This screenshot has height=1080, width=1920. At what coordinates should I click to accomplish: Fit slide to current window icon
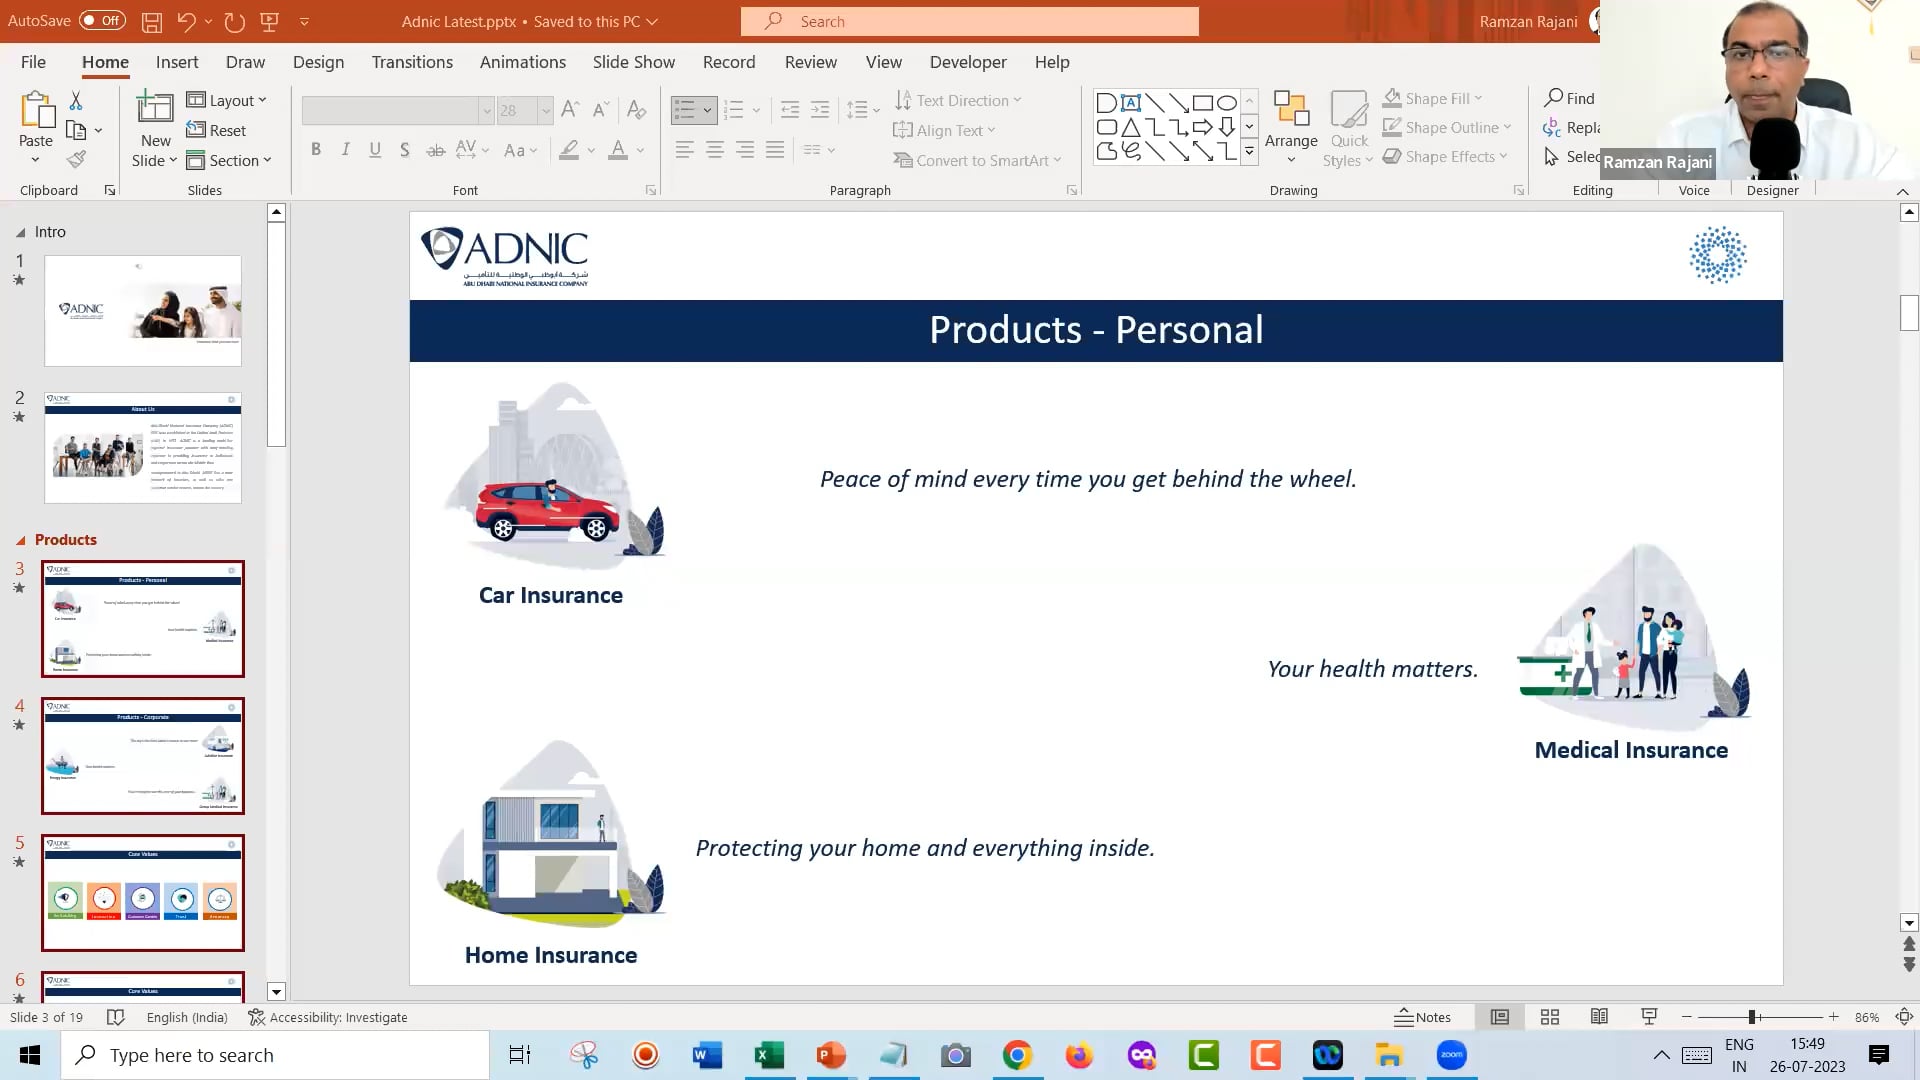[x=1904, y=1017]
